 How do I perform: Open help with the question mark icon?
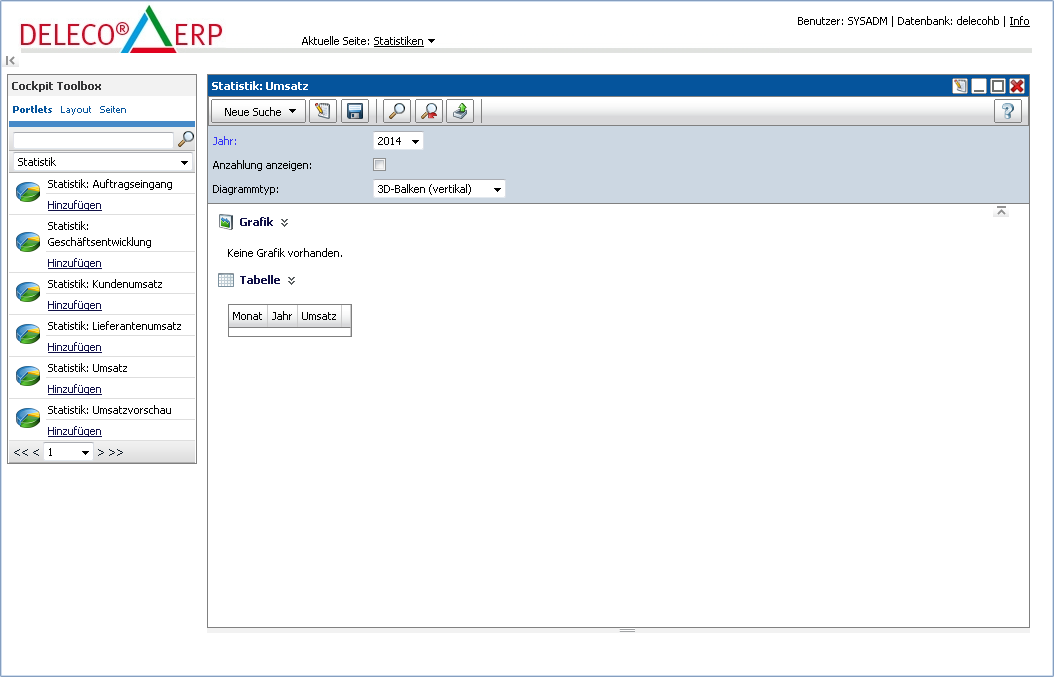1007,111
